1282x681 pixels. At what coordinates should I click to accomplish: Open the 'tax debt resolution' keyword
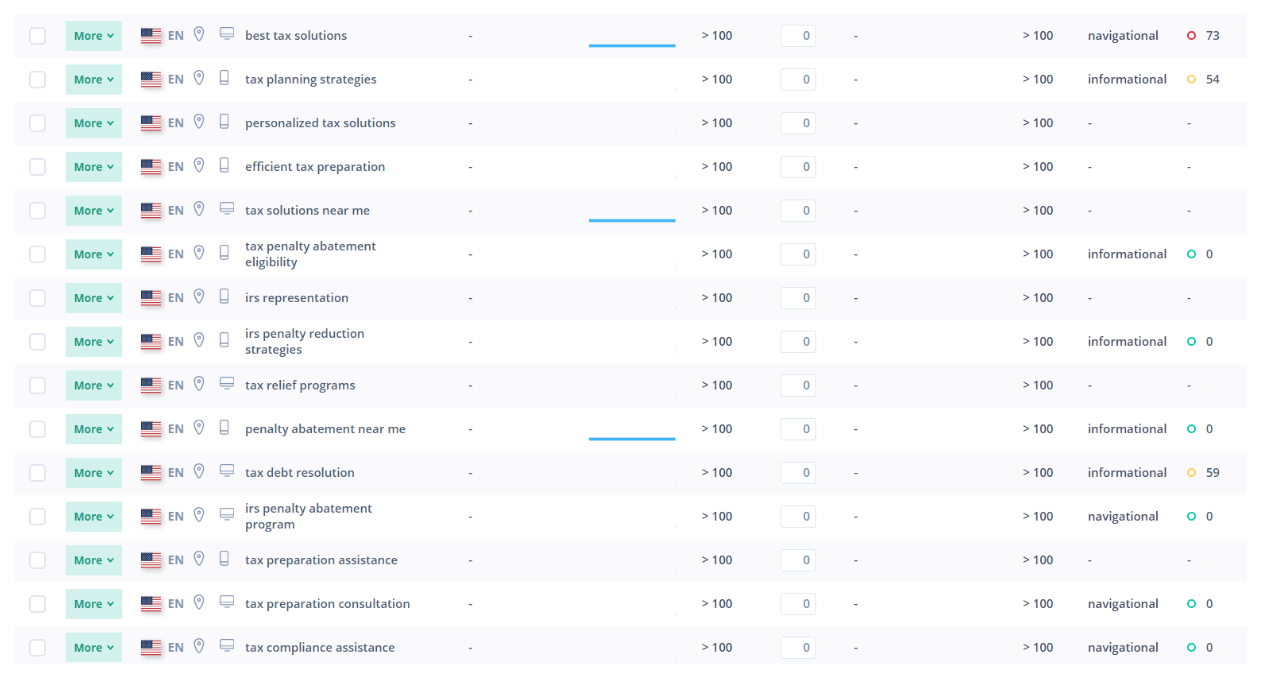(x=299, y=473)
